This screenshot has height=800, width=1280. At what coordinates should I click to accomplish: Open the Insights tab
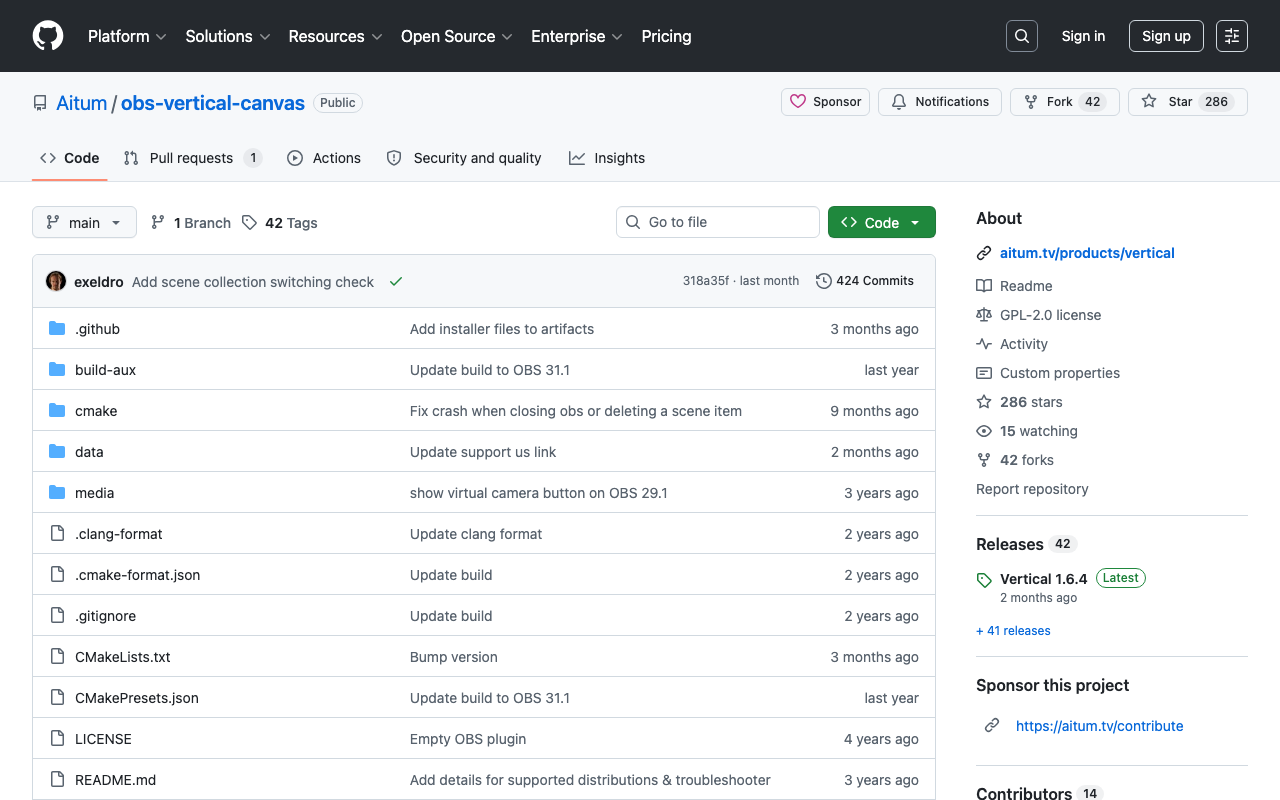[607, 158]
